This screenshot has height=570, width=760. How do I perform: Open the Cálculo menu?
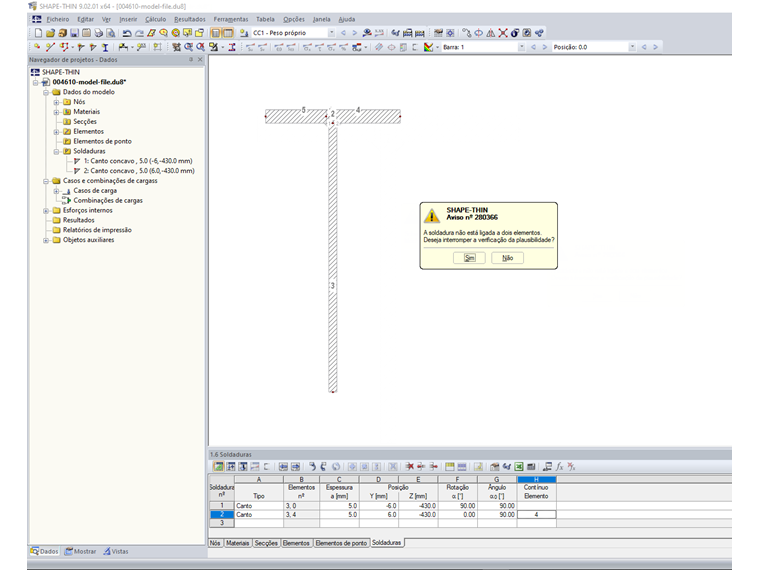(x=155, y=19)
